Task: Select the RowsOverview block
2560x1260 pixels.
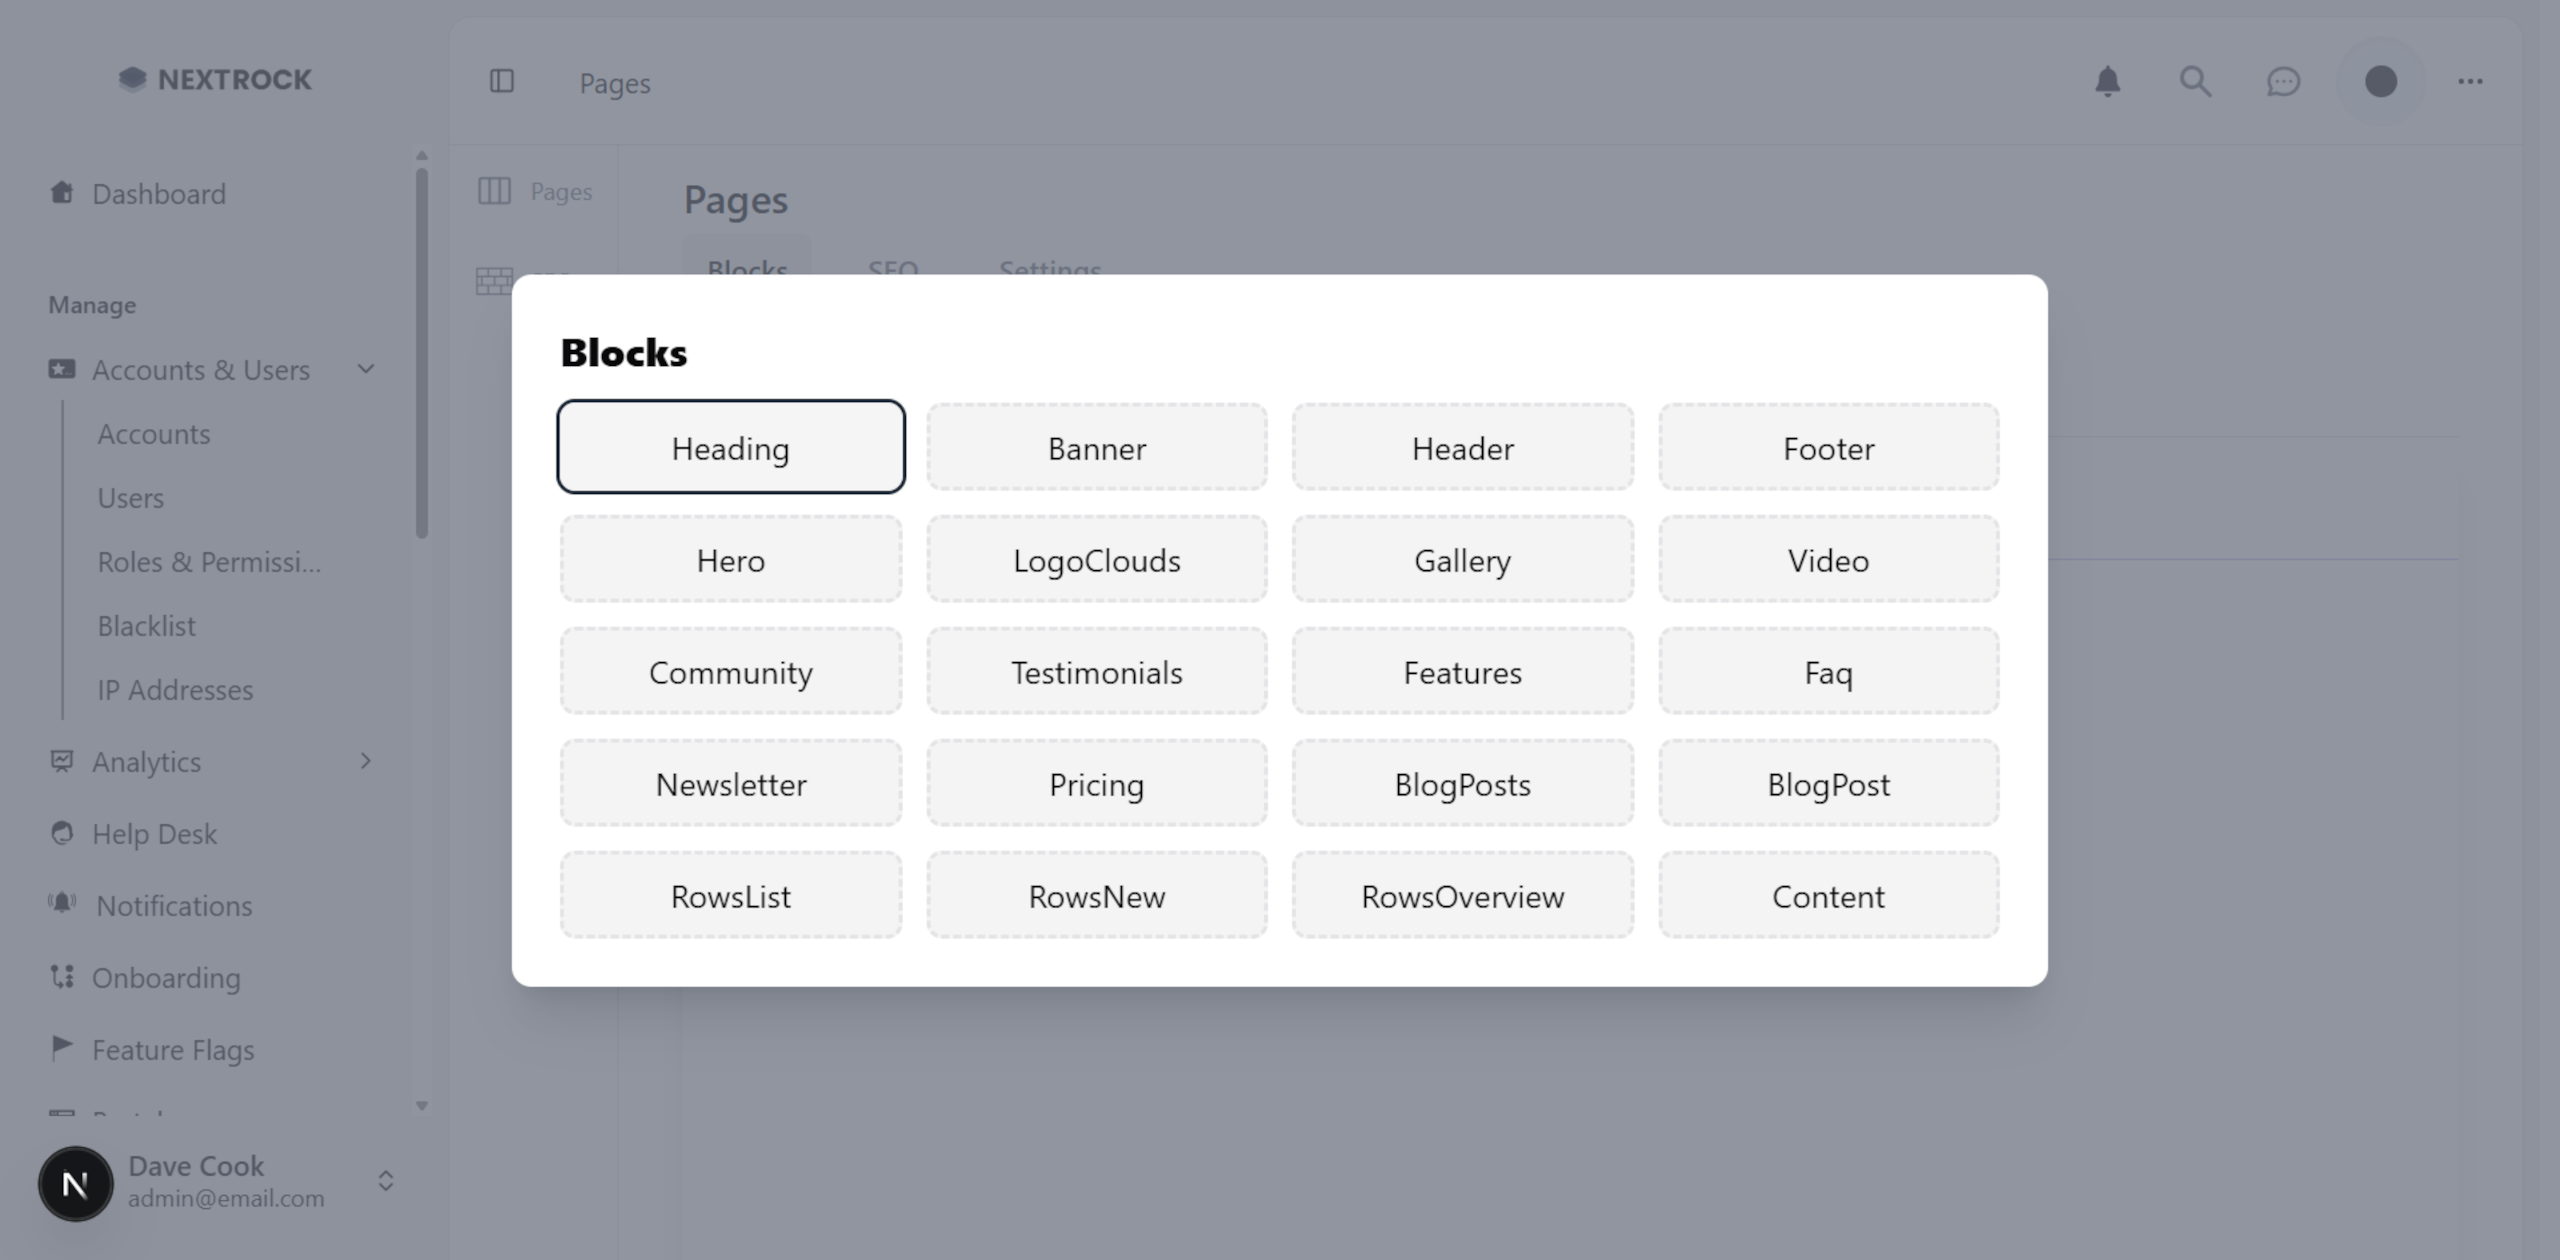Action: 1462,895
